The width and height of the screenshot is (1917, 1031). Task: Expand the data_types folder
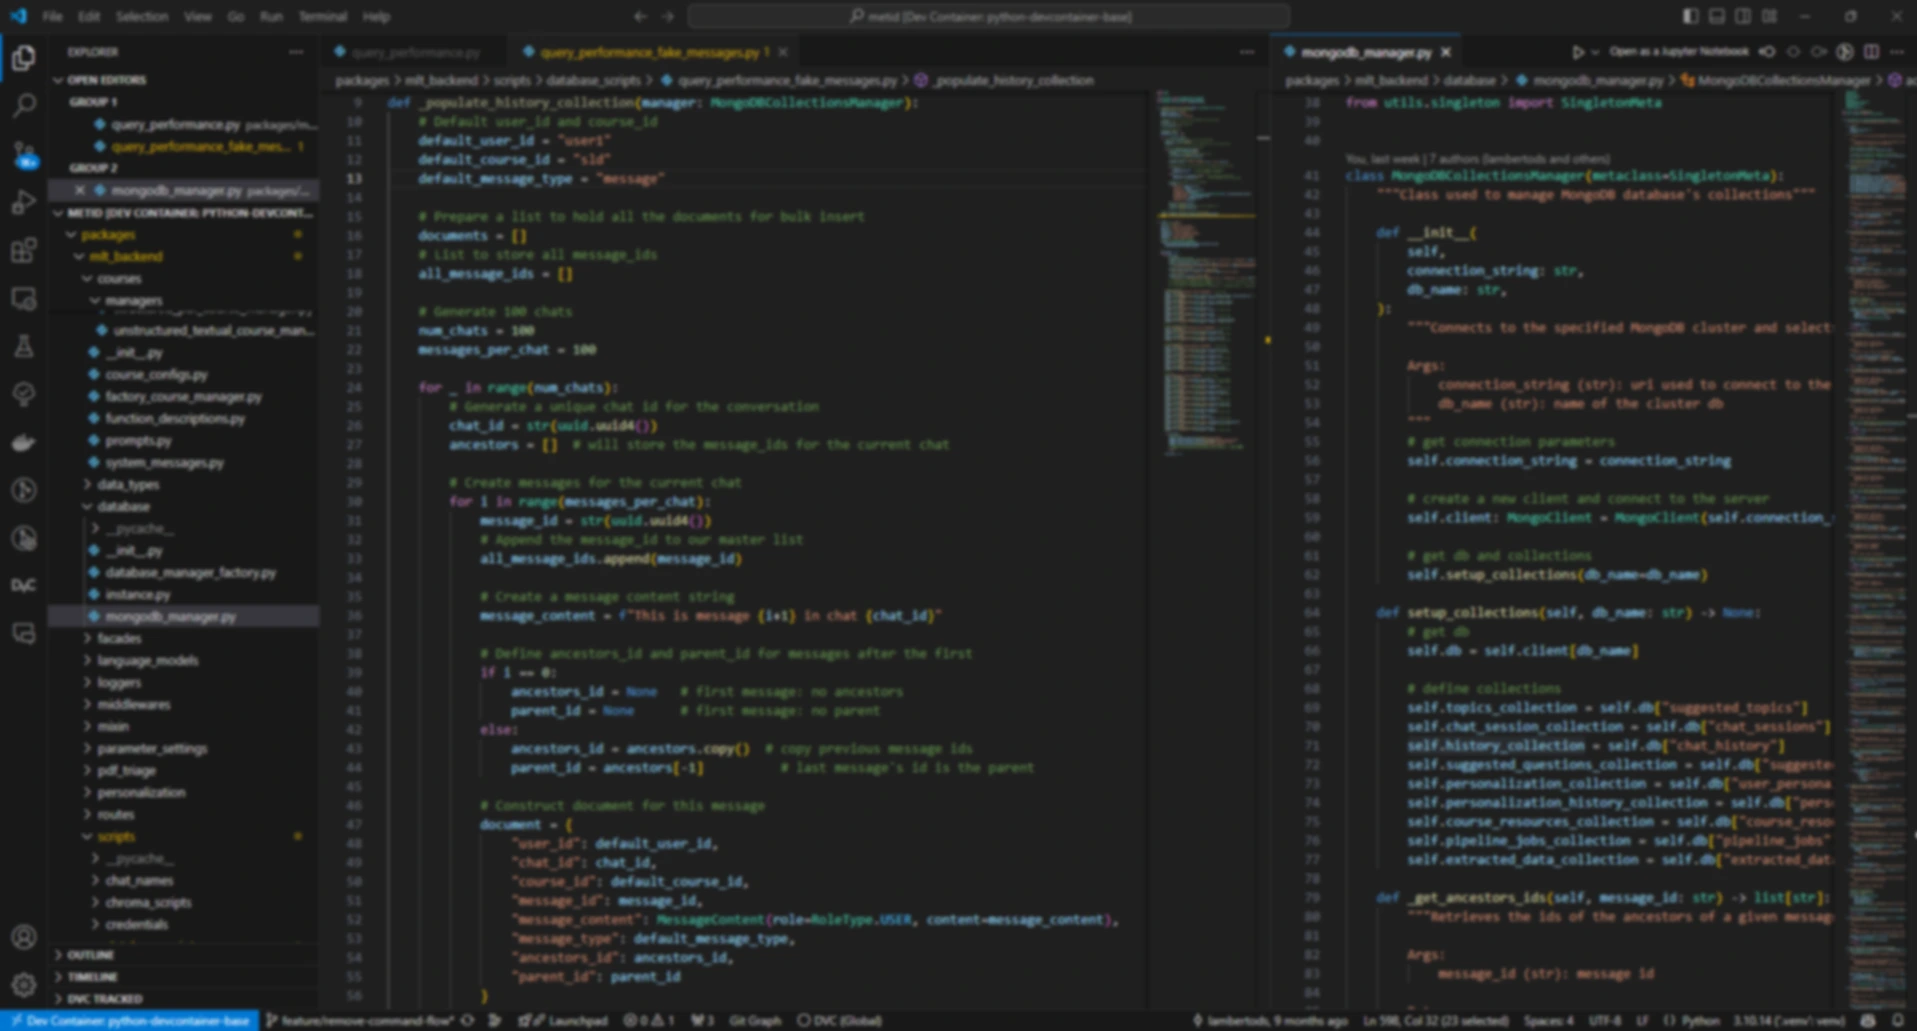pos(128,484)
